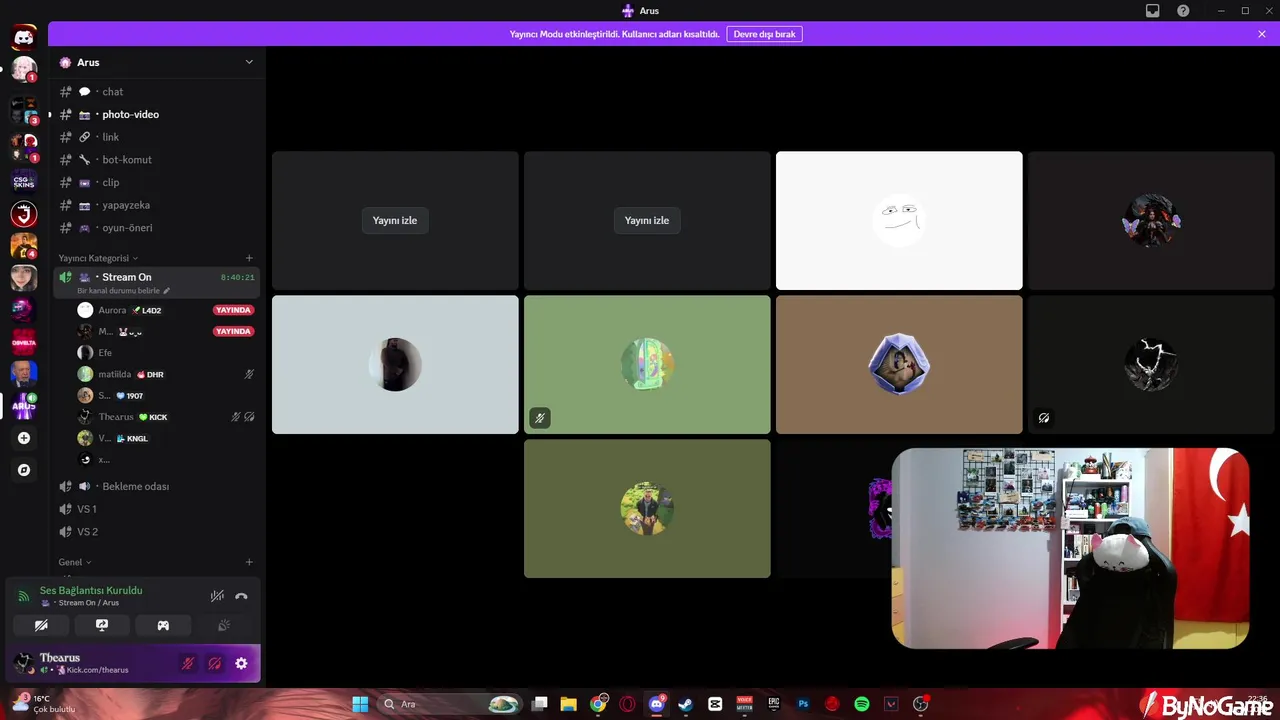The height and width of the screenshot is (720, 1280).
Task: Select the white tile with the face doodle avatar
Action: [x=899, y=220]
